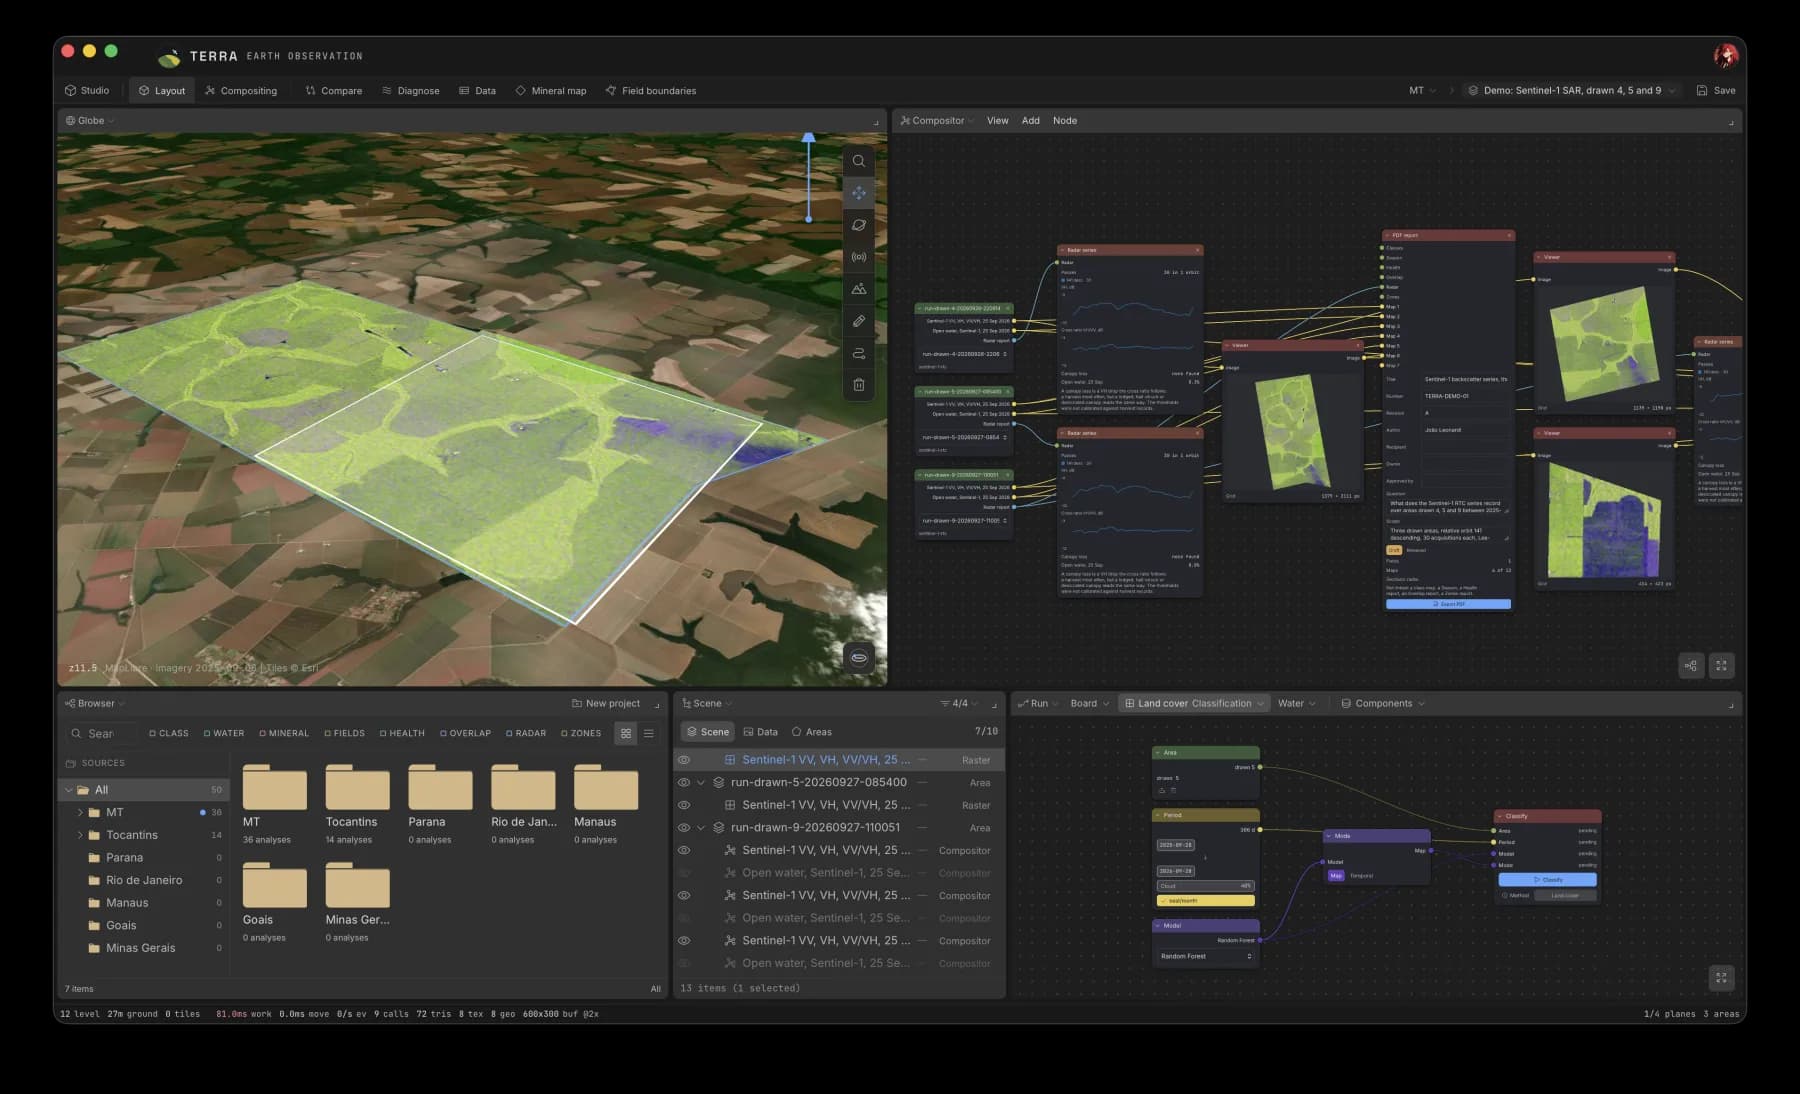The width and height of the screenshot is (1800, 1094).
Task: Click the Save button
Action: tap(1716, 91)
